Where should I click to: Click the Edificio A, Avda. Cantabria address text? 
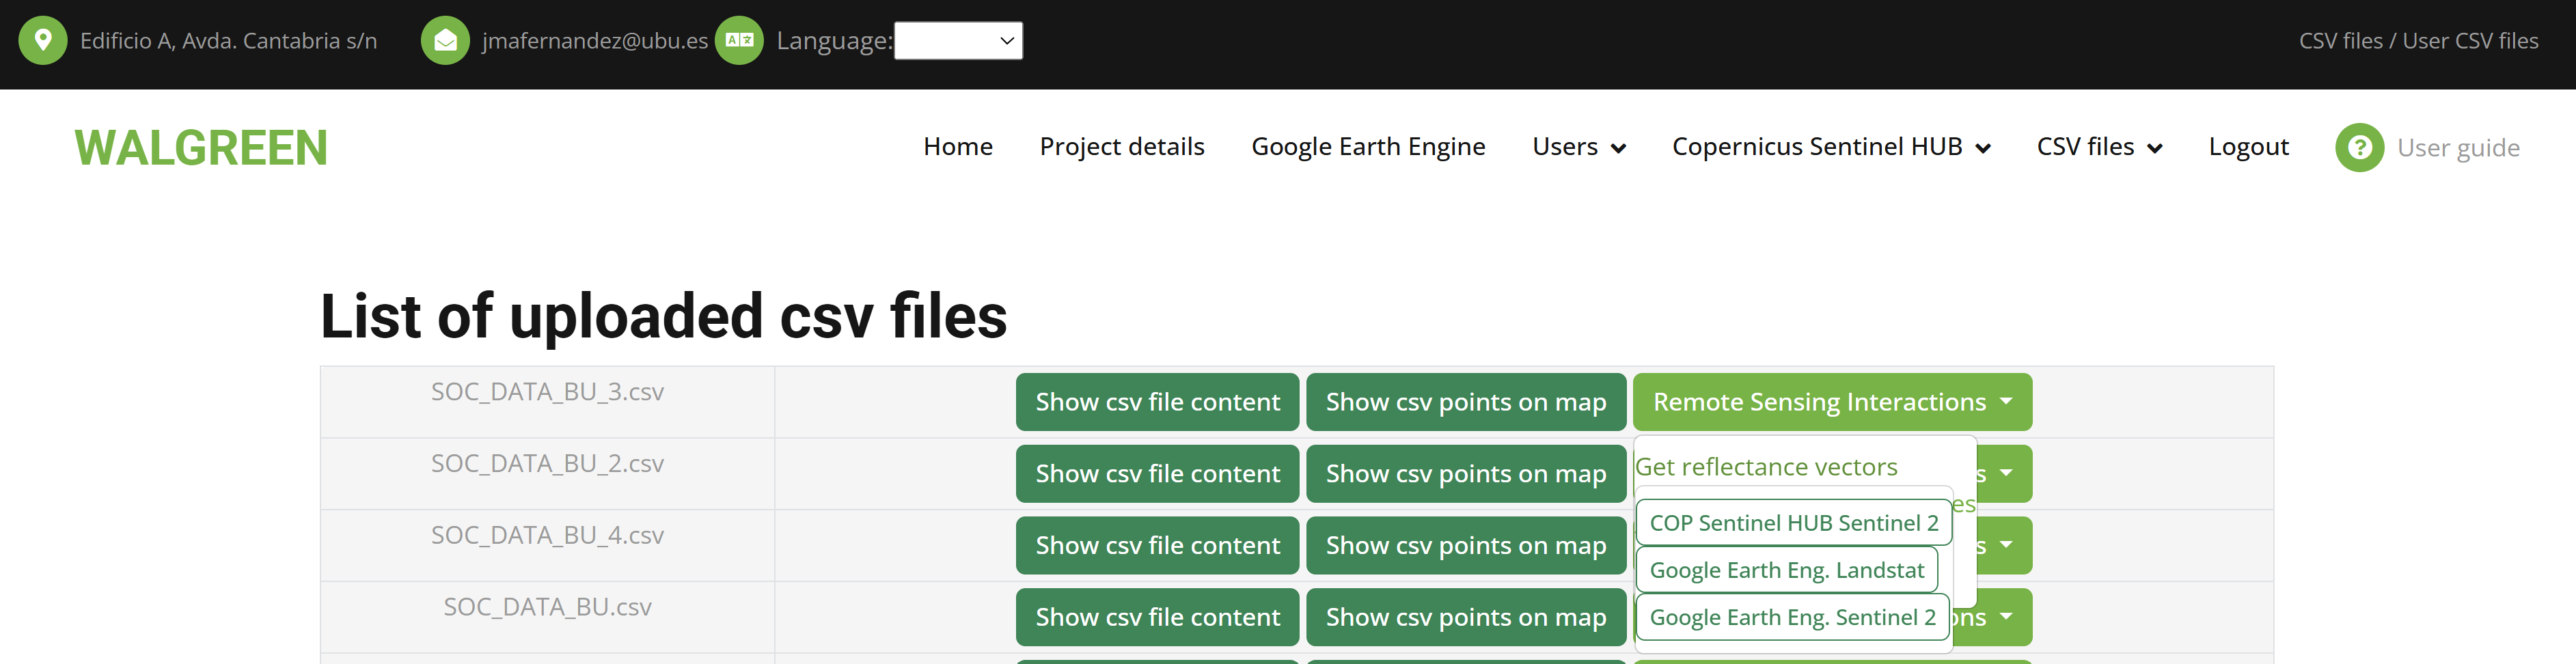click(x=228, y=41)
